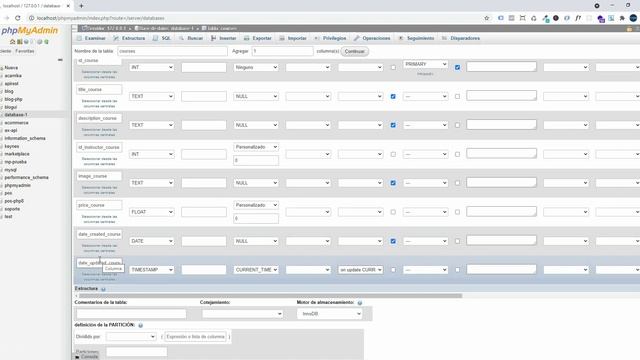Focus custom default value field for price_course
This screenshot has width=640, height=360.
256,218
